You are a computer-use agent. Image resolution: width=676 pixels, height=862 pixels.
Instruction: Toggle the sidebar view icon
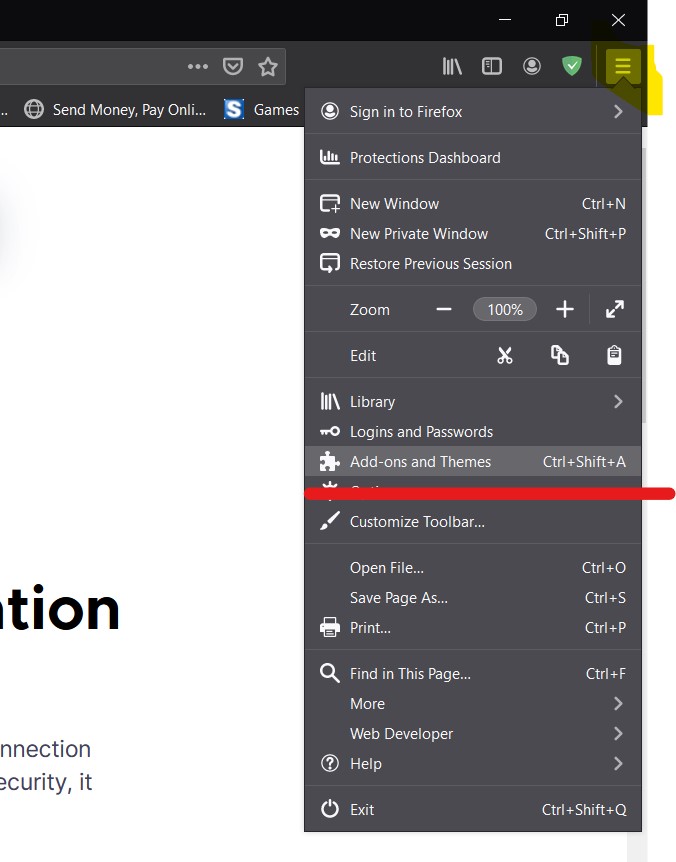coord(492,67)
